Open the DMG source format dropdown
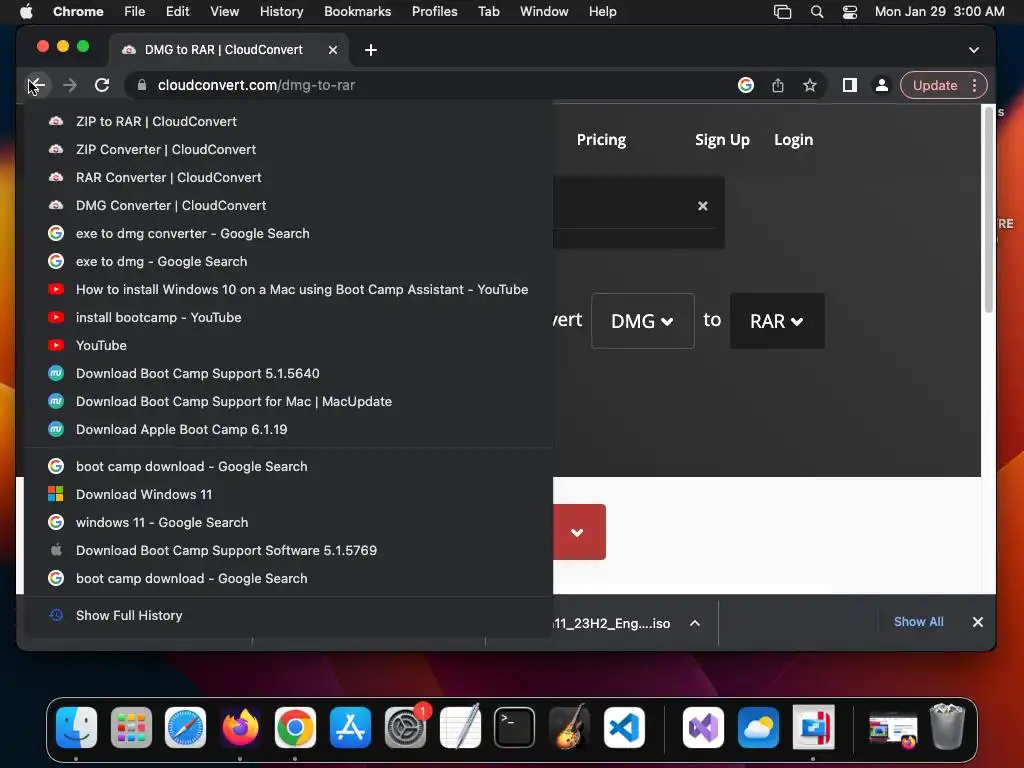This screenshot has height=768, width=1024. [643, 321]
